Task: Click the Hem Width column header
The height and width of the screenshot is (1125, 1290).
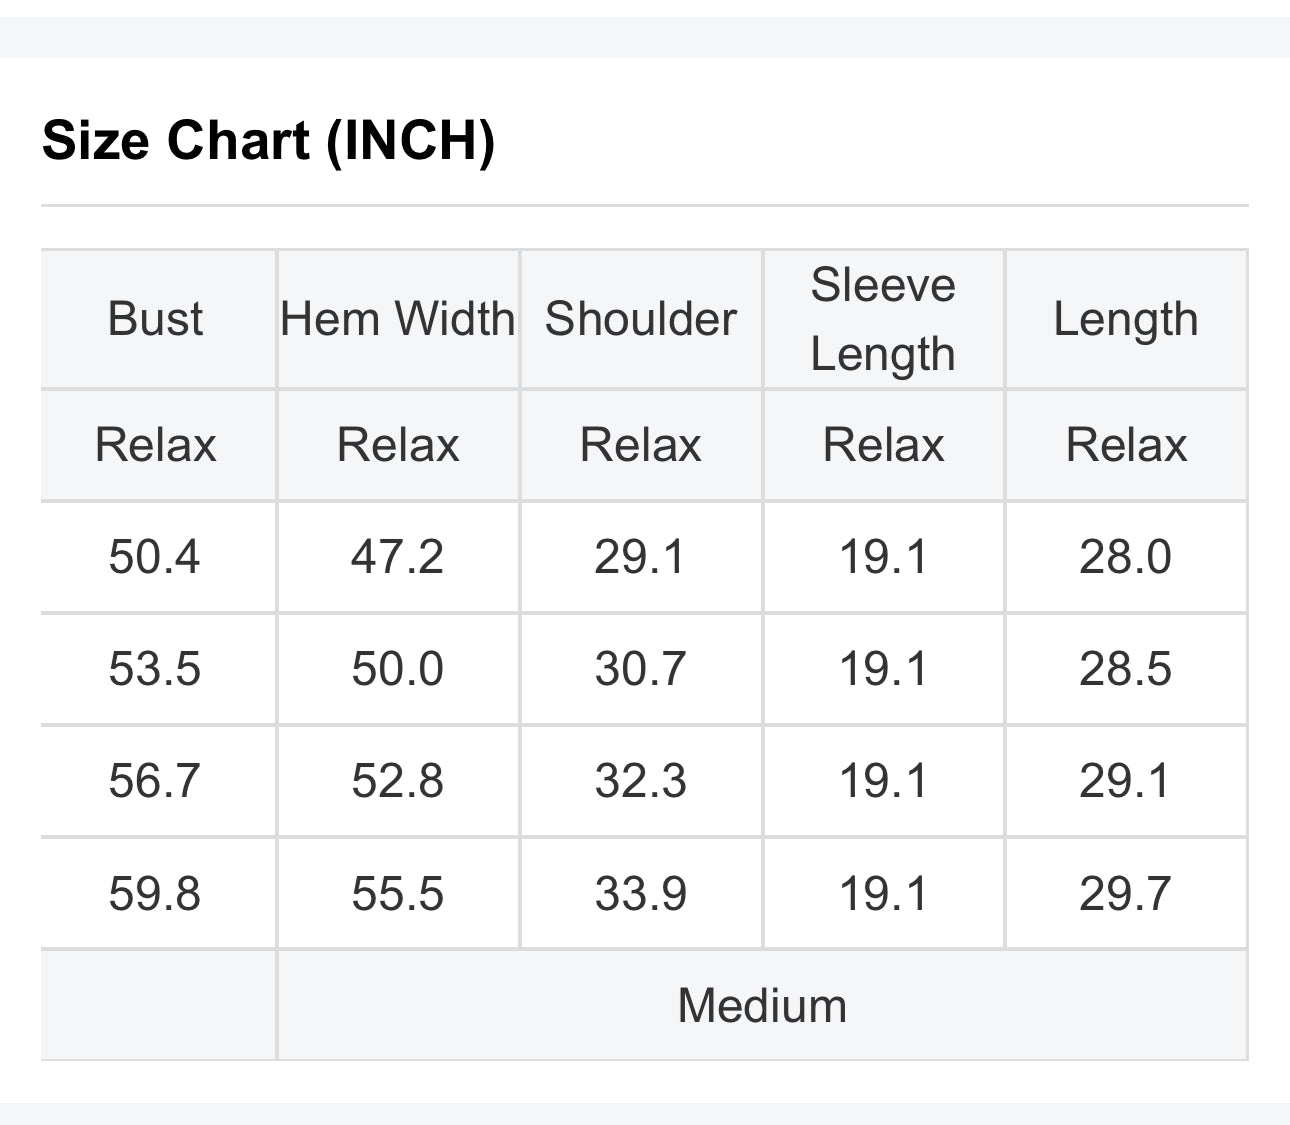Action: (x=398, y=320)
